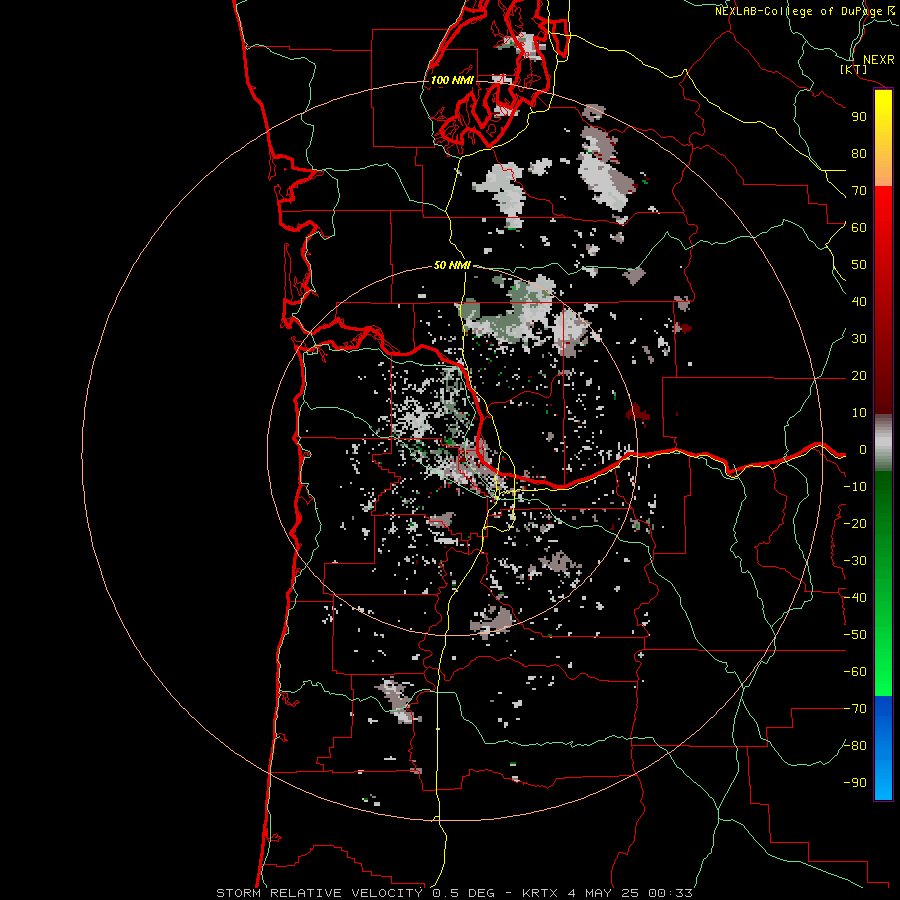Click the positive 70 scale label
900x900 pixels.
point(859,191)
